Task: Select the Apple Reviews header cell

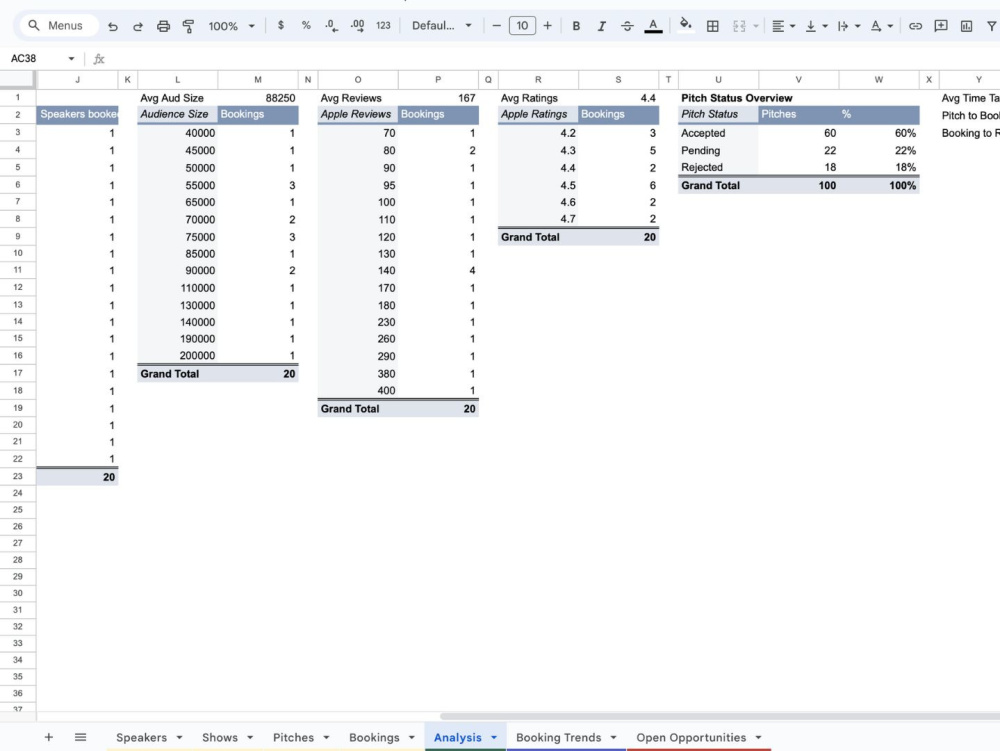Action: coord(358,114)
